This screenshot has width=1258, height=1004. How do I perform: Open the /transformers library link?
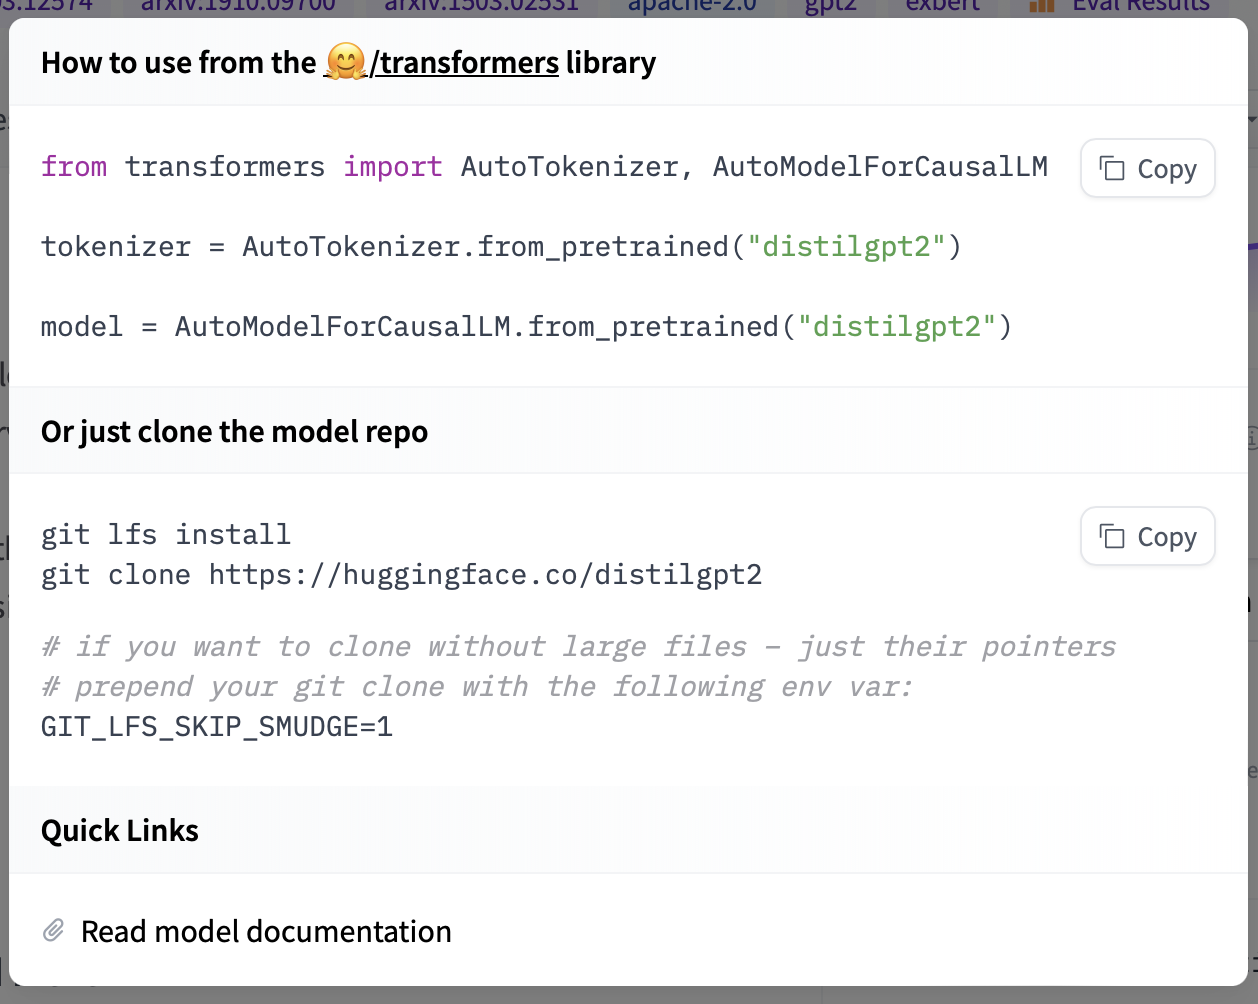coord(464,63)
